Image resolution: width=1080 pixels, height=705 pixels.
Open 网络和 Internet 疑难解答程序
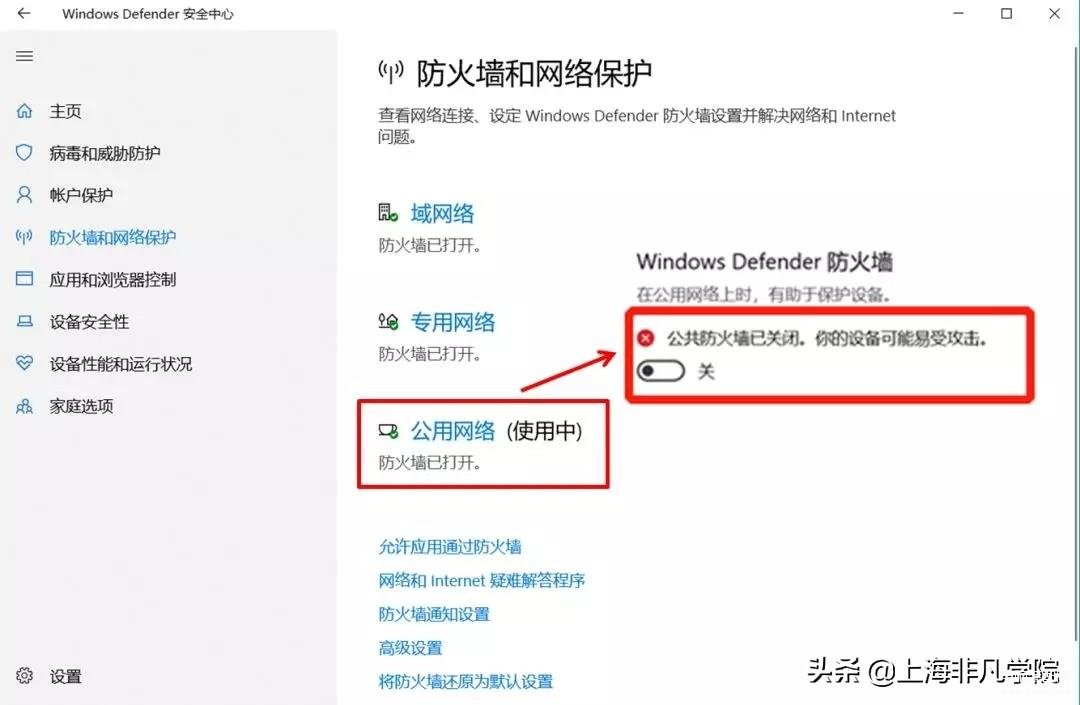pos(481,580)
